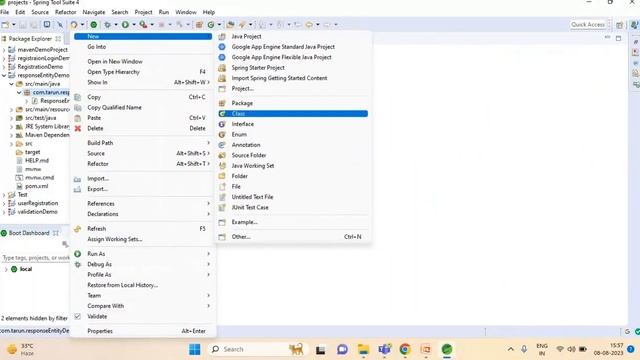This screenshot has width=640, height=360.
Task: Open Chrome from the taskbar
Action: [405, 349]
